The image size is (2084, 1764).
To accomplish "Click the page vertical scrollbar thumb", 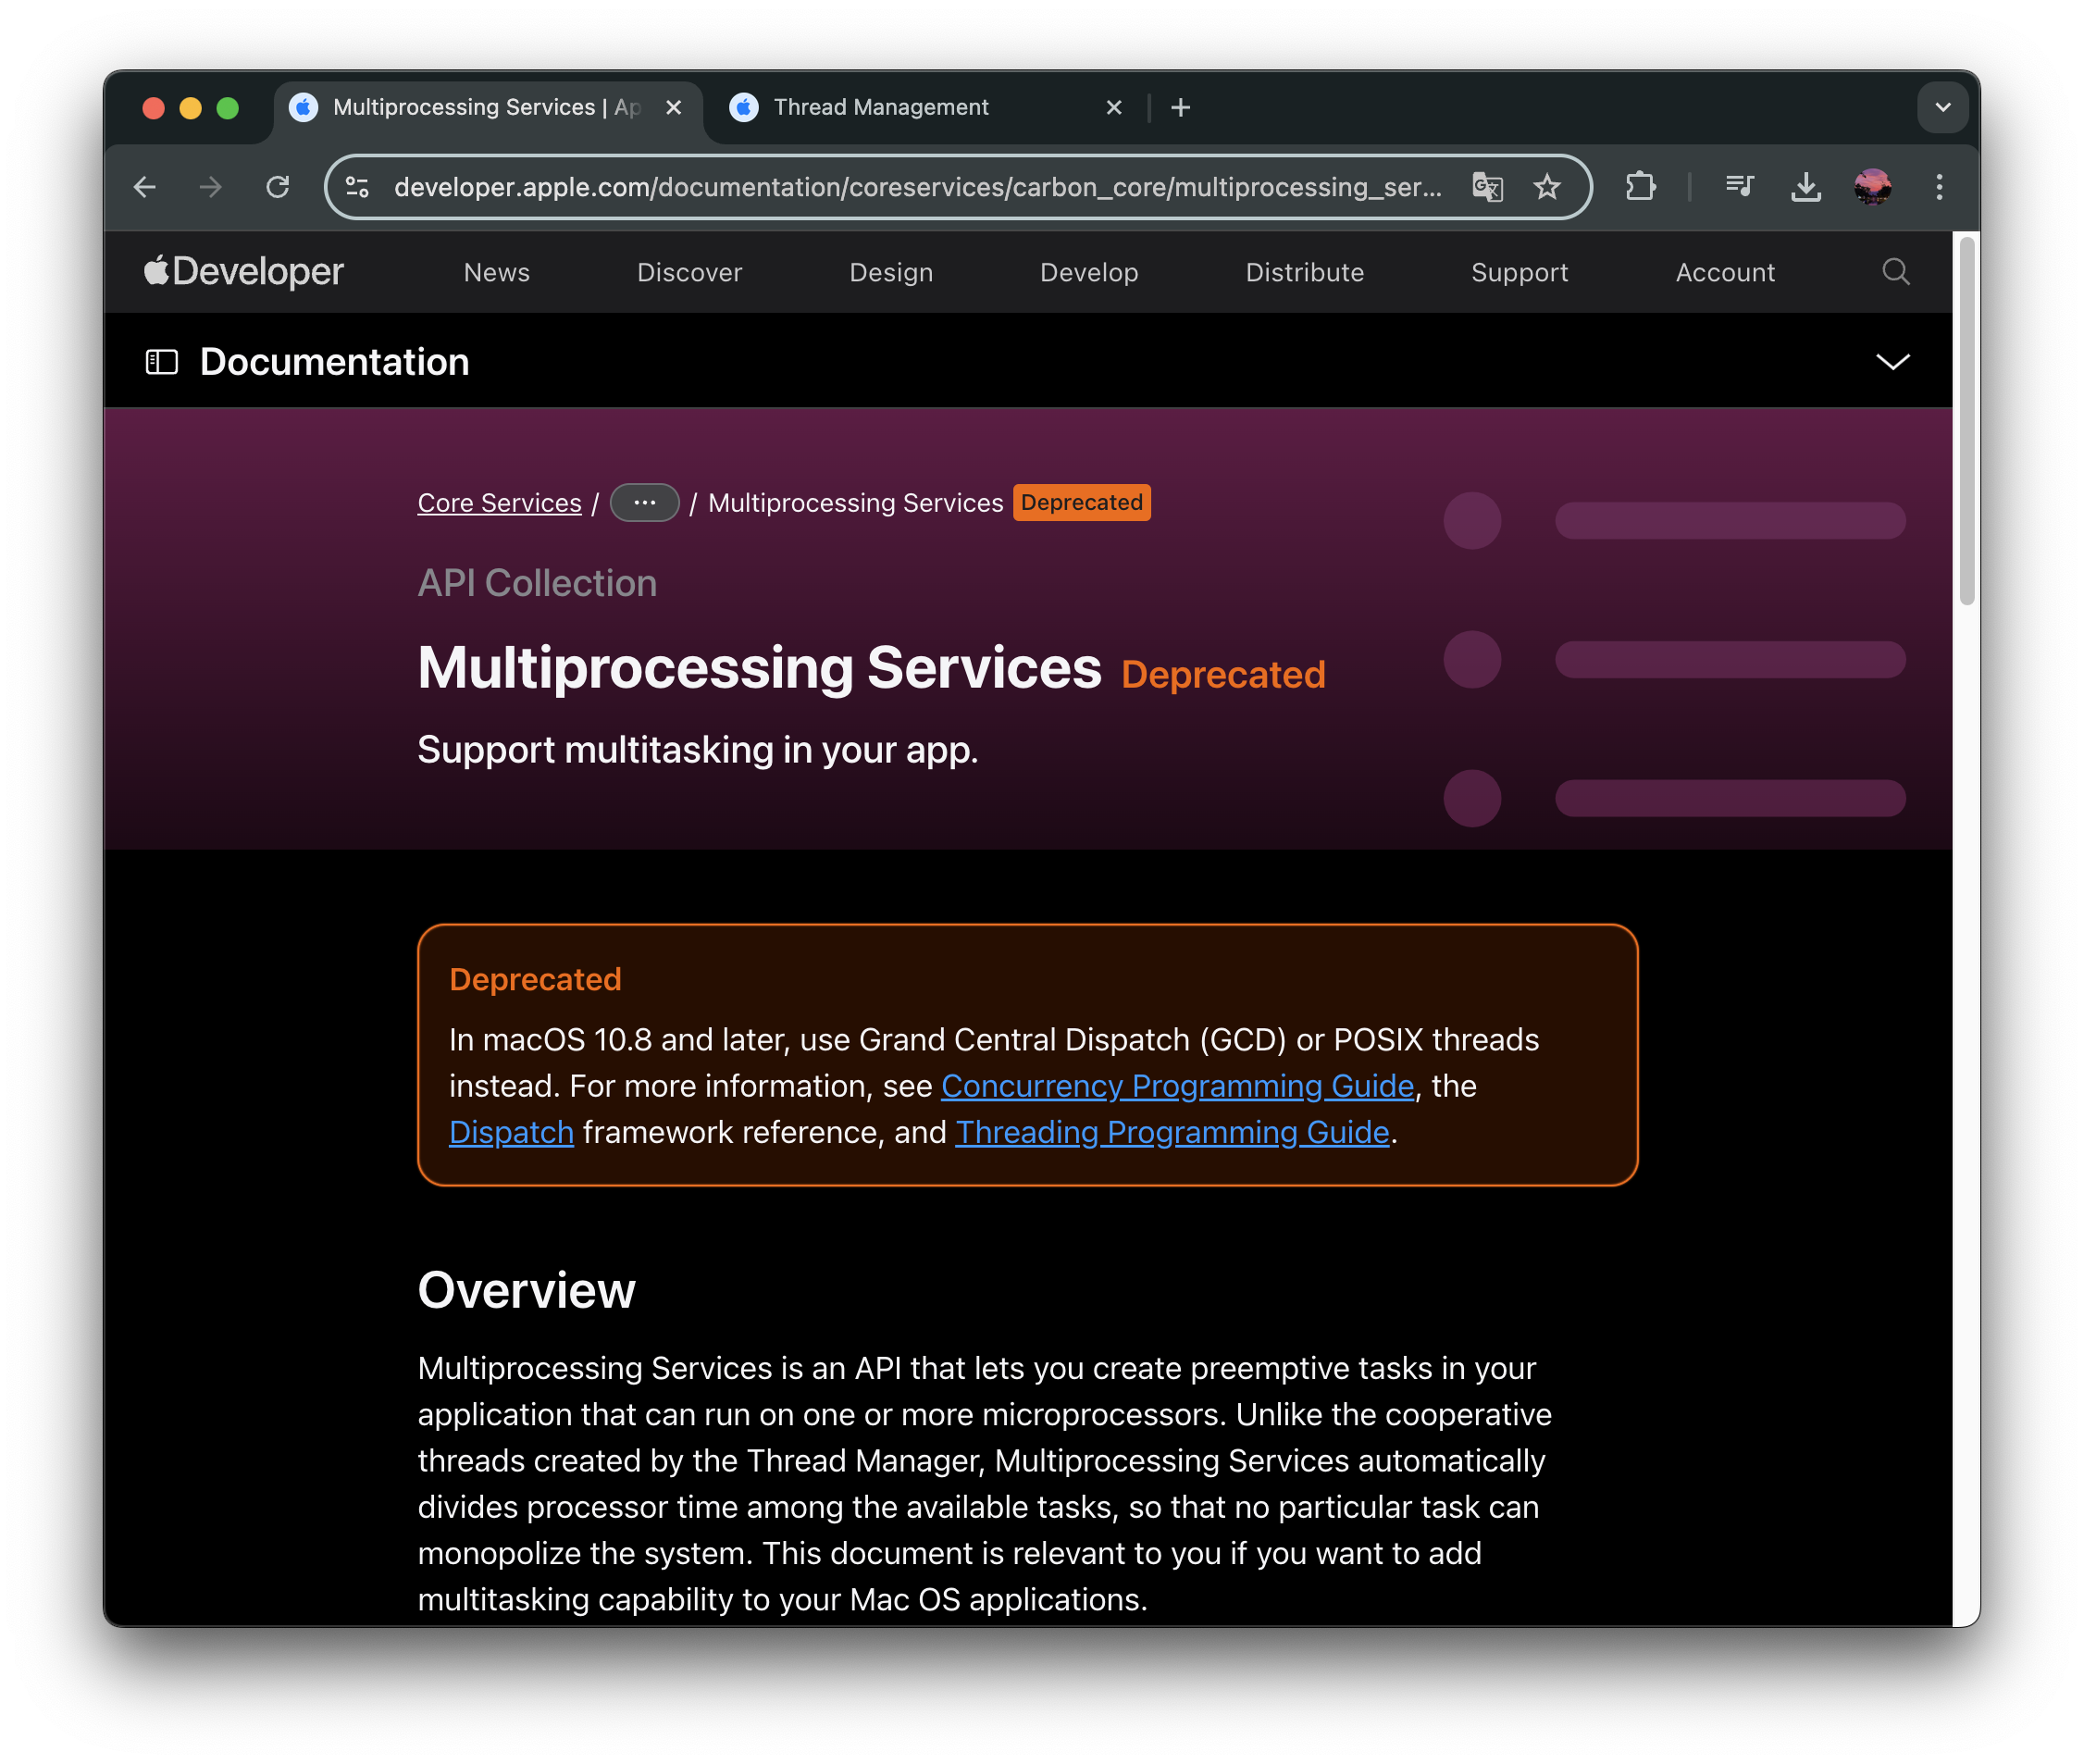I will (x=1966, y=420).
